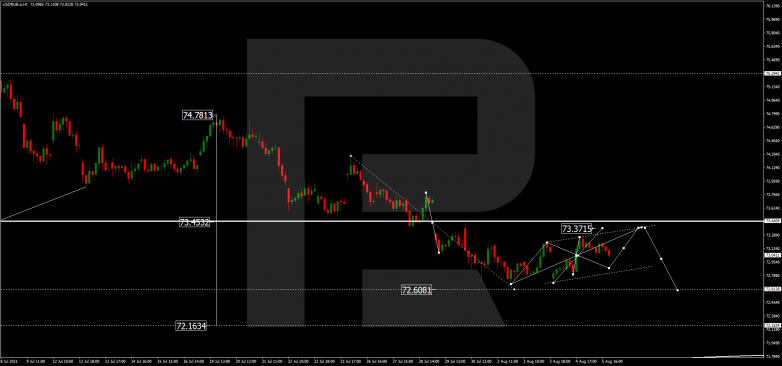The image size is (782, 366).
Task: Click the 74.7813 price label
Action: pos(197,115)
